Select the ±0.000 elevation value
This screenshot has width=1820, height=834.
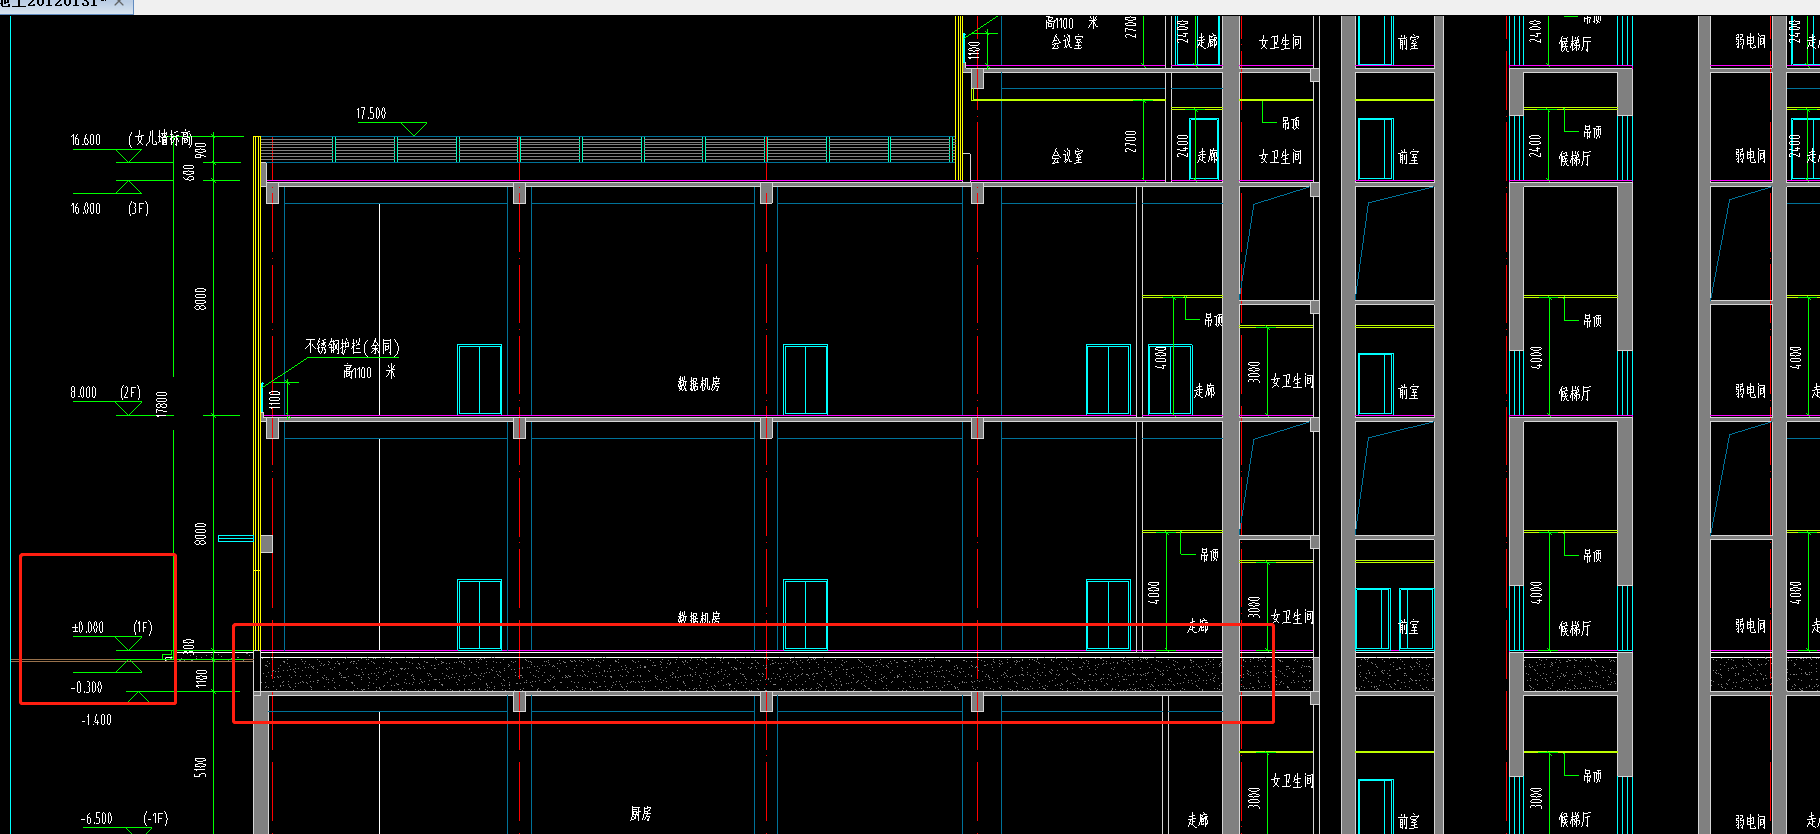click(x=88, y=628)
